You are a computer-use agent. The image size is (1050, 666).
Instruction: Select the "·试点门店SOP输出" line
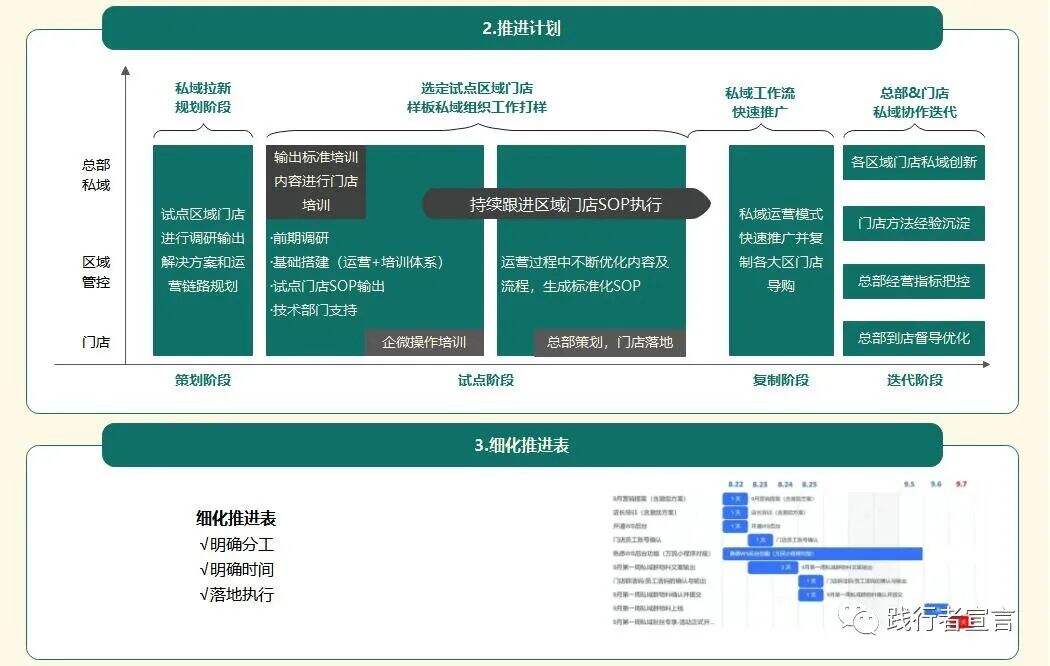click(327, 286)
